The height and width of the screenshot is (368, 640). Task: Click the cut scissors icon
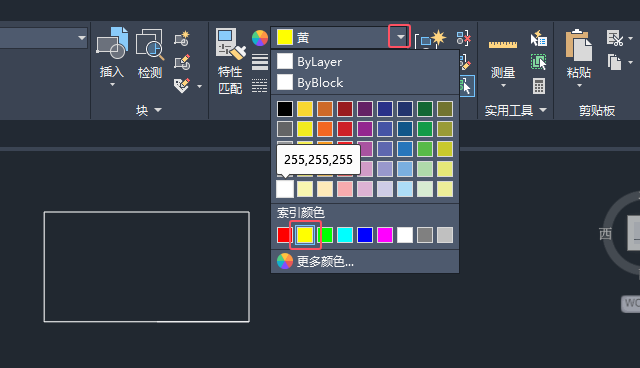(x=615, y=38)
